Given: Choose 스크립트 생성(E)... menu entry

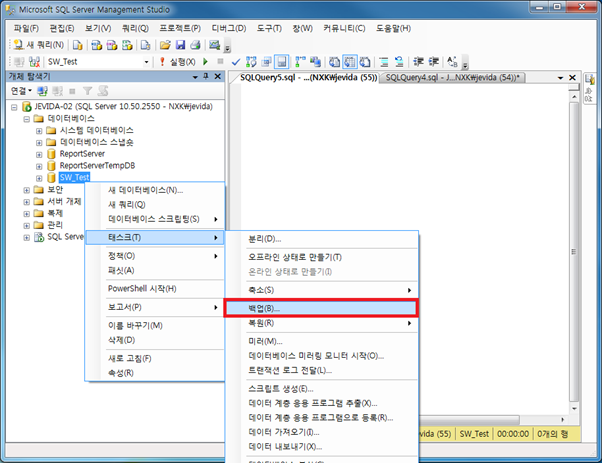Looking at the screenshot, I should click(322, 389).
